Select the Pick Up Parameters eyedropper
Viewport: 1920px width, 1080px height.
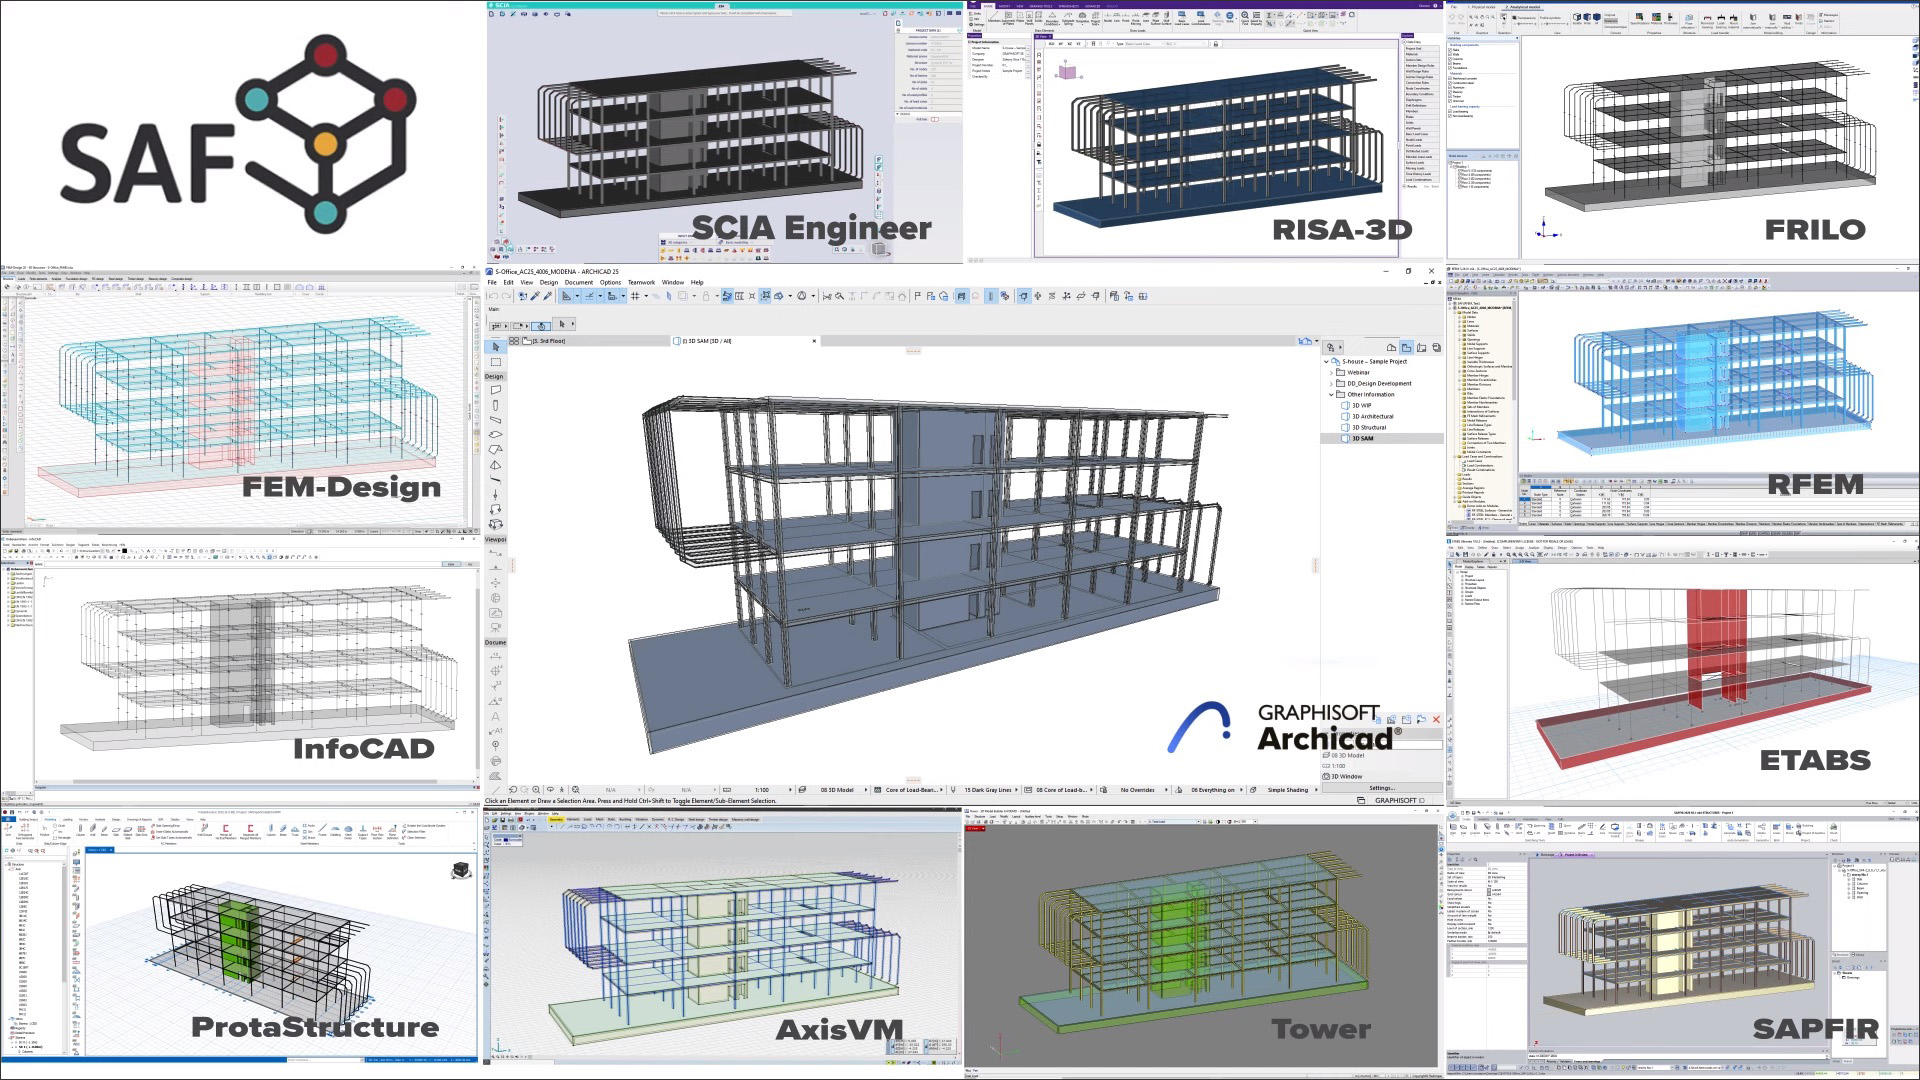tap(534, 296)
